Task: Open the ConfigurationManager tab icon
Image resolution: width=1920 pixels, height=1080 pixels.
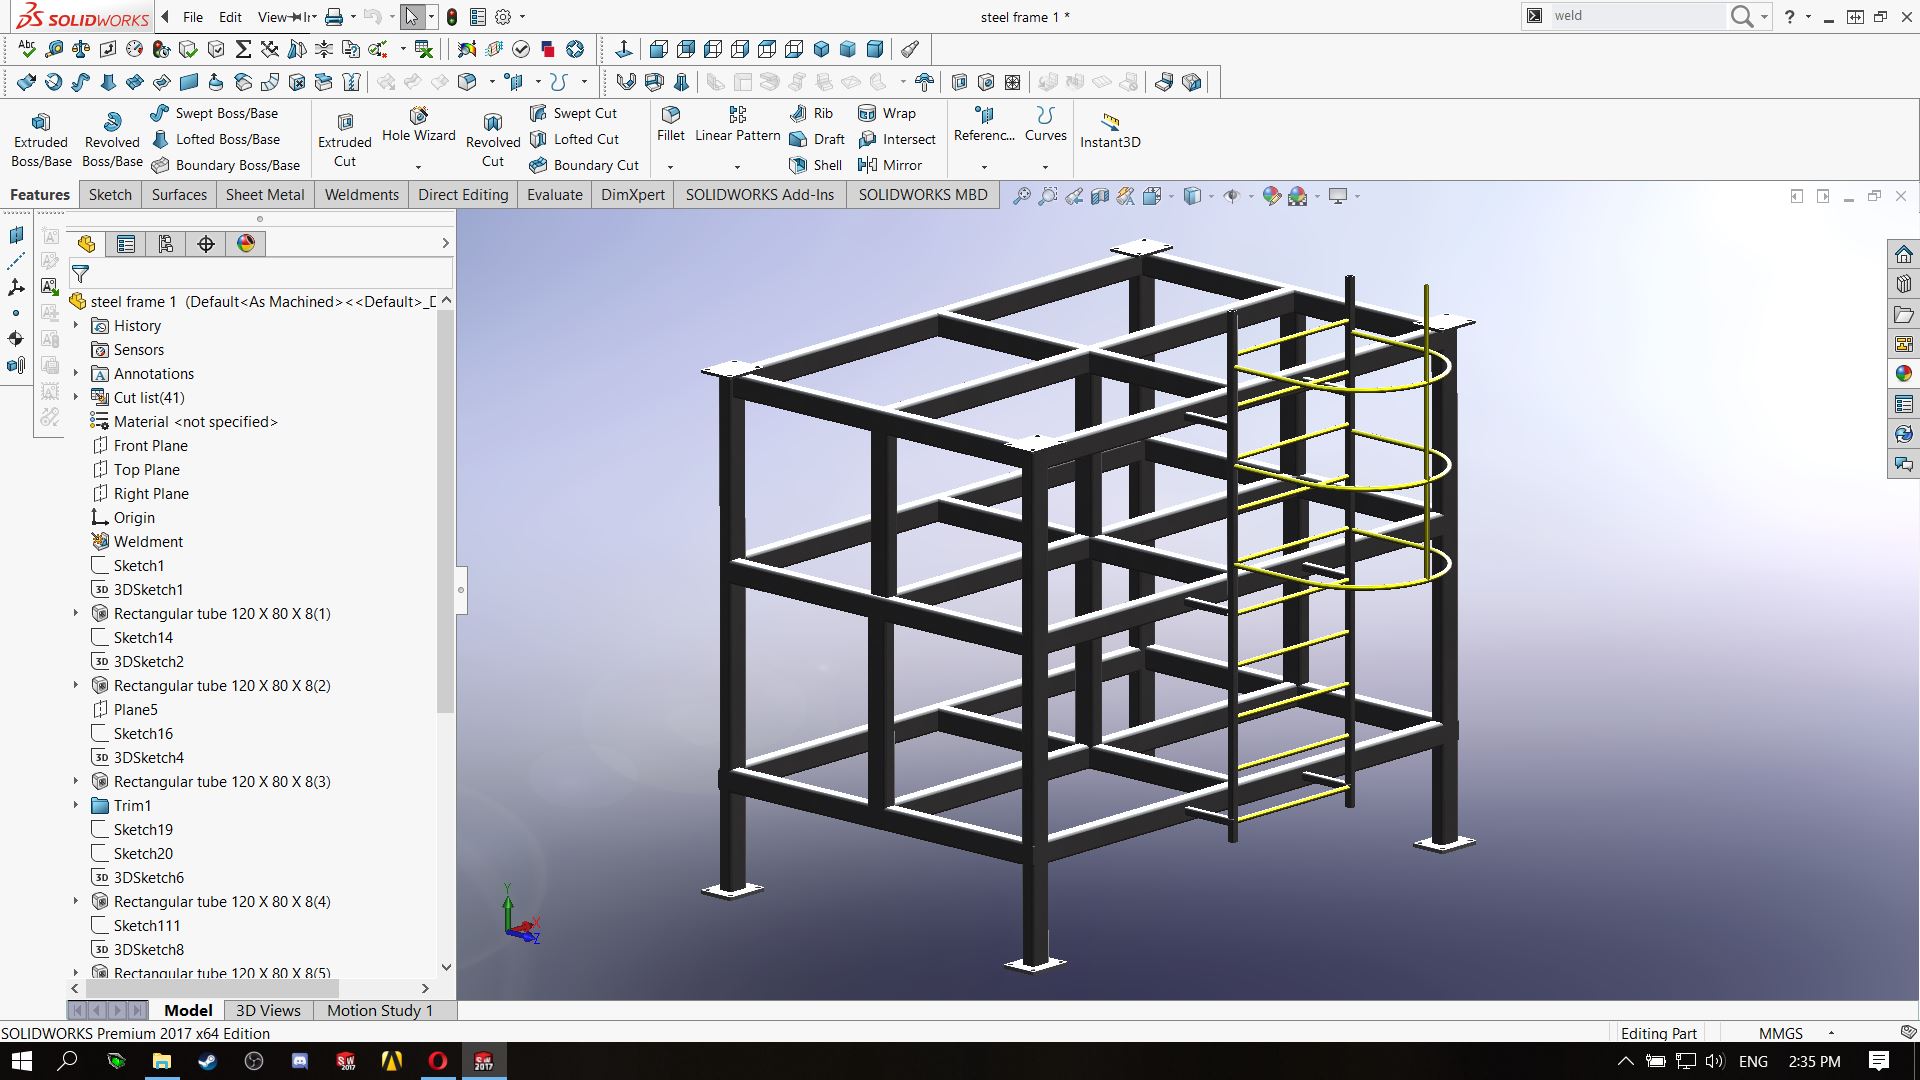Action: click(x=166, y=244)
